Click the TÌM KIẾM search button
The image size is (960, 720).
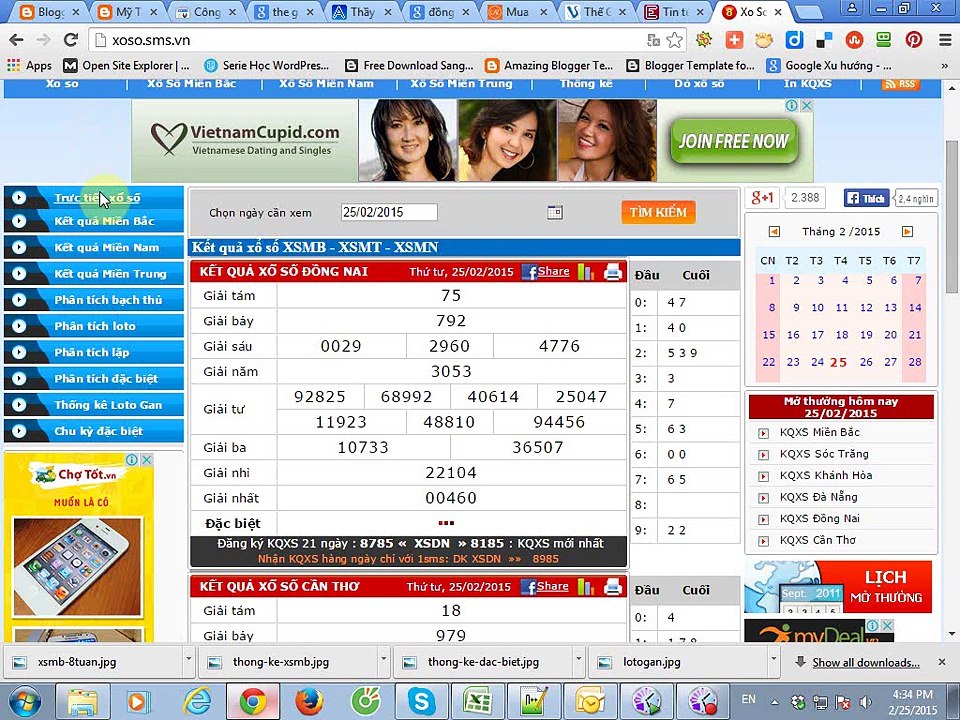pos(658,212)
